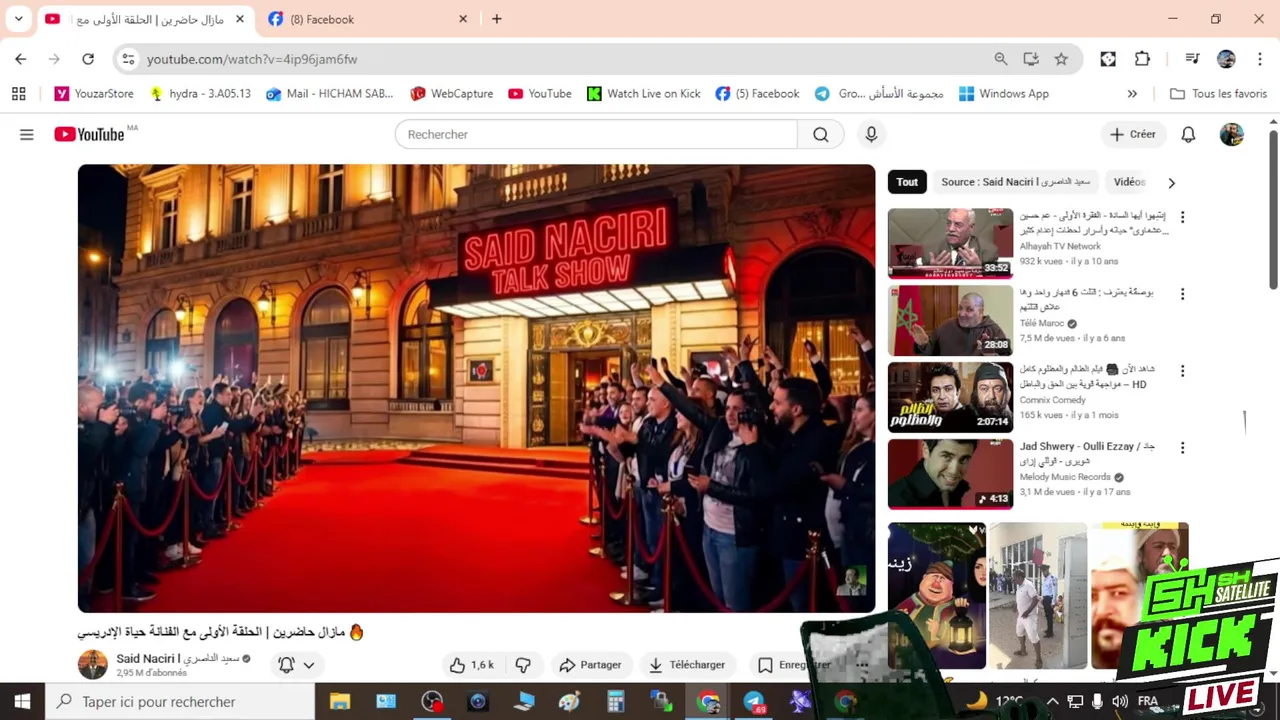Click the main video player
1280x720 pixels.
pyautogui.click(x=476, y=388)
